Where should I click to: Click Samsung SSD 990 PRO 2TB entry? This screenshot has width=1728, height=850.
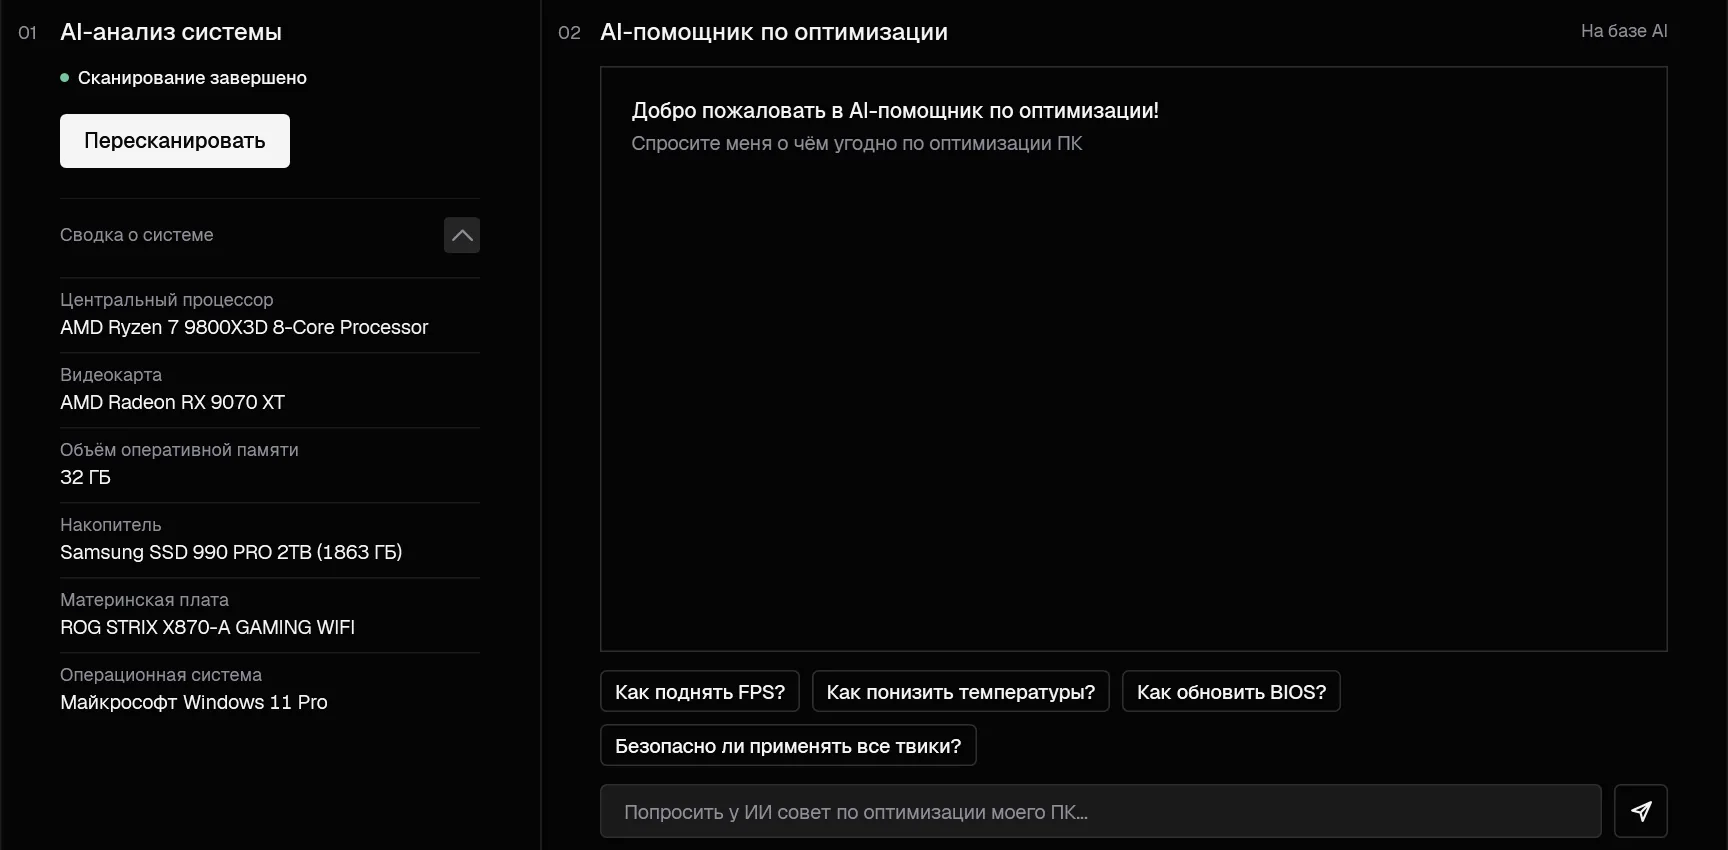click(x=231, y=552)
